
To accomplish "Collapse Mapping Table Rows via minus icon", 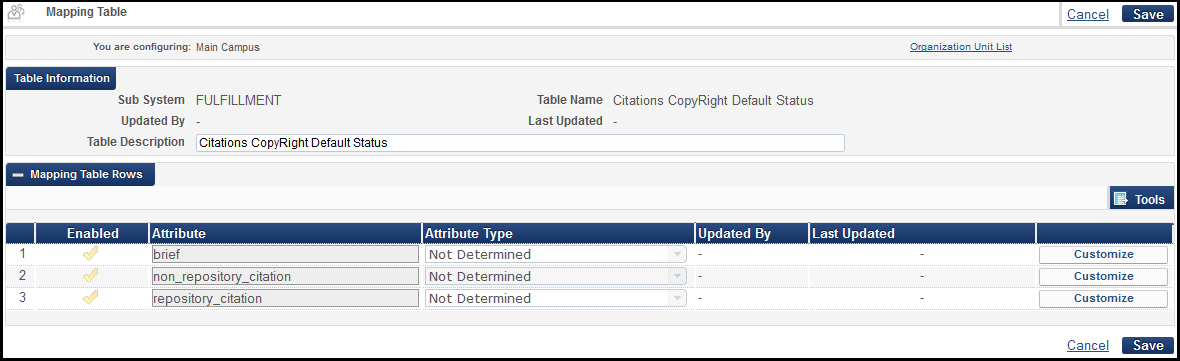I will point(18,174).
